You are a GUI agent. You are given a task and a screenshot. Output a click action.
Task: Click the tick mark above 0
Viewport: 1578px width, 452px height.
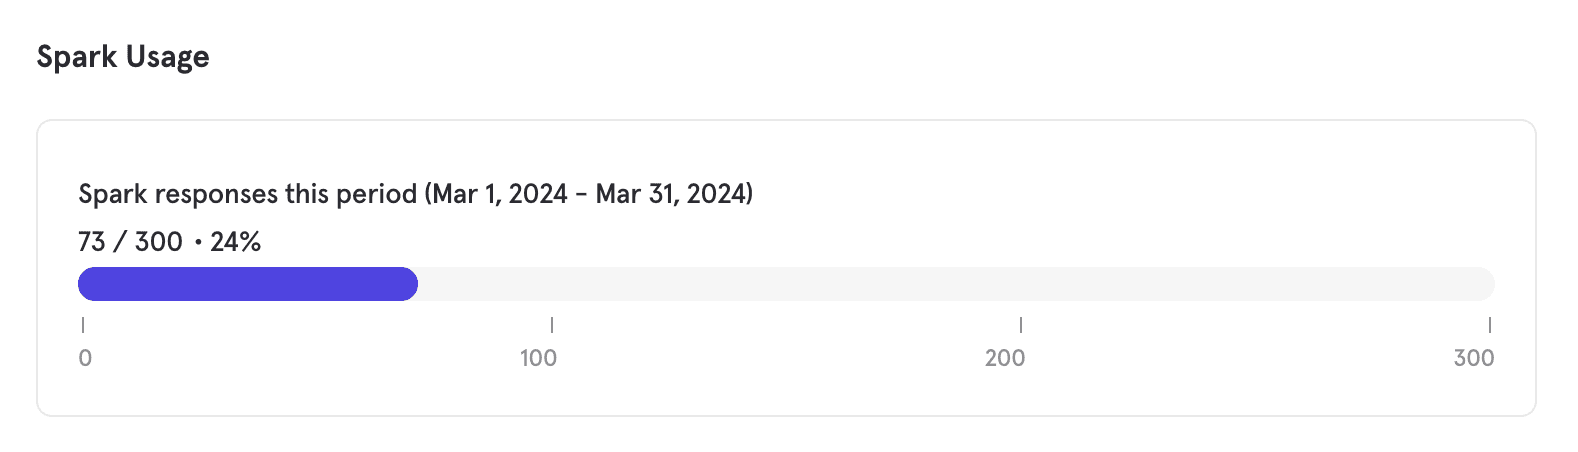pyautogui.click(x=83, y=325)
